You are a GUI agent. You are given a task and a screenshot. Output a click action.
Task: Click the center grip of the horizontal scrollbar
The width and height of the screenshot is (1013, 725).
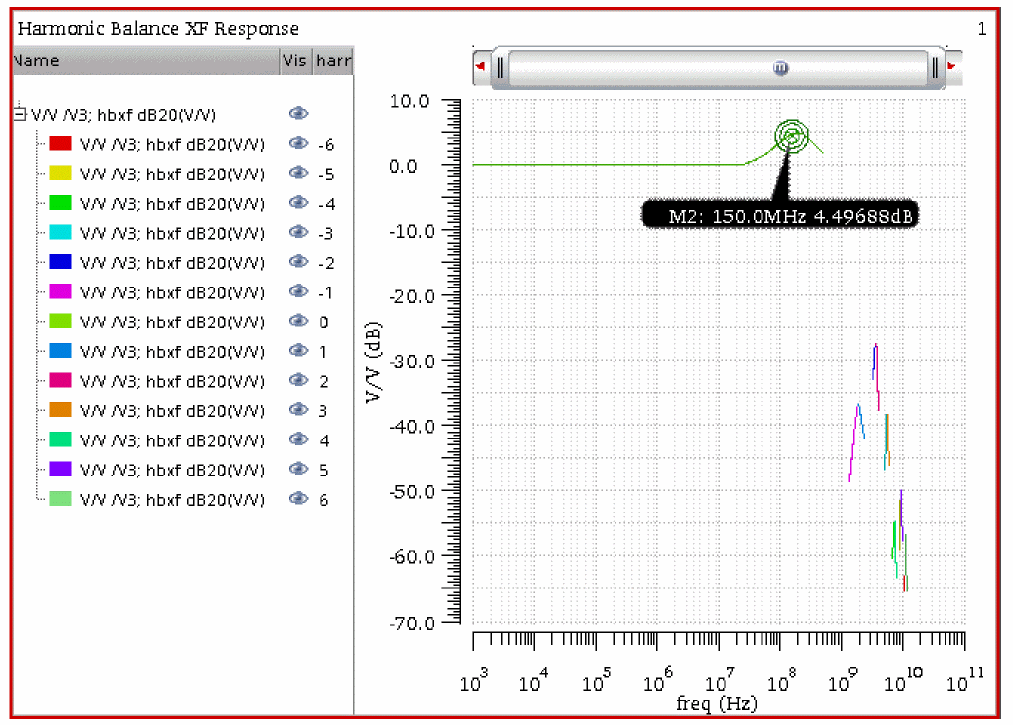[780, 67]
